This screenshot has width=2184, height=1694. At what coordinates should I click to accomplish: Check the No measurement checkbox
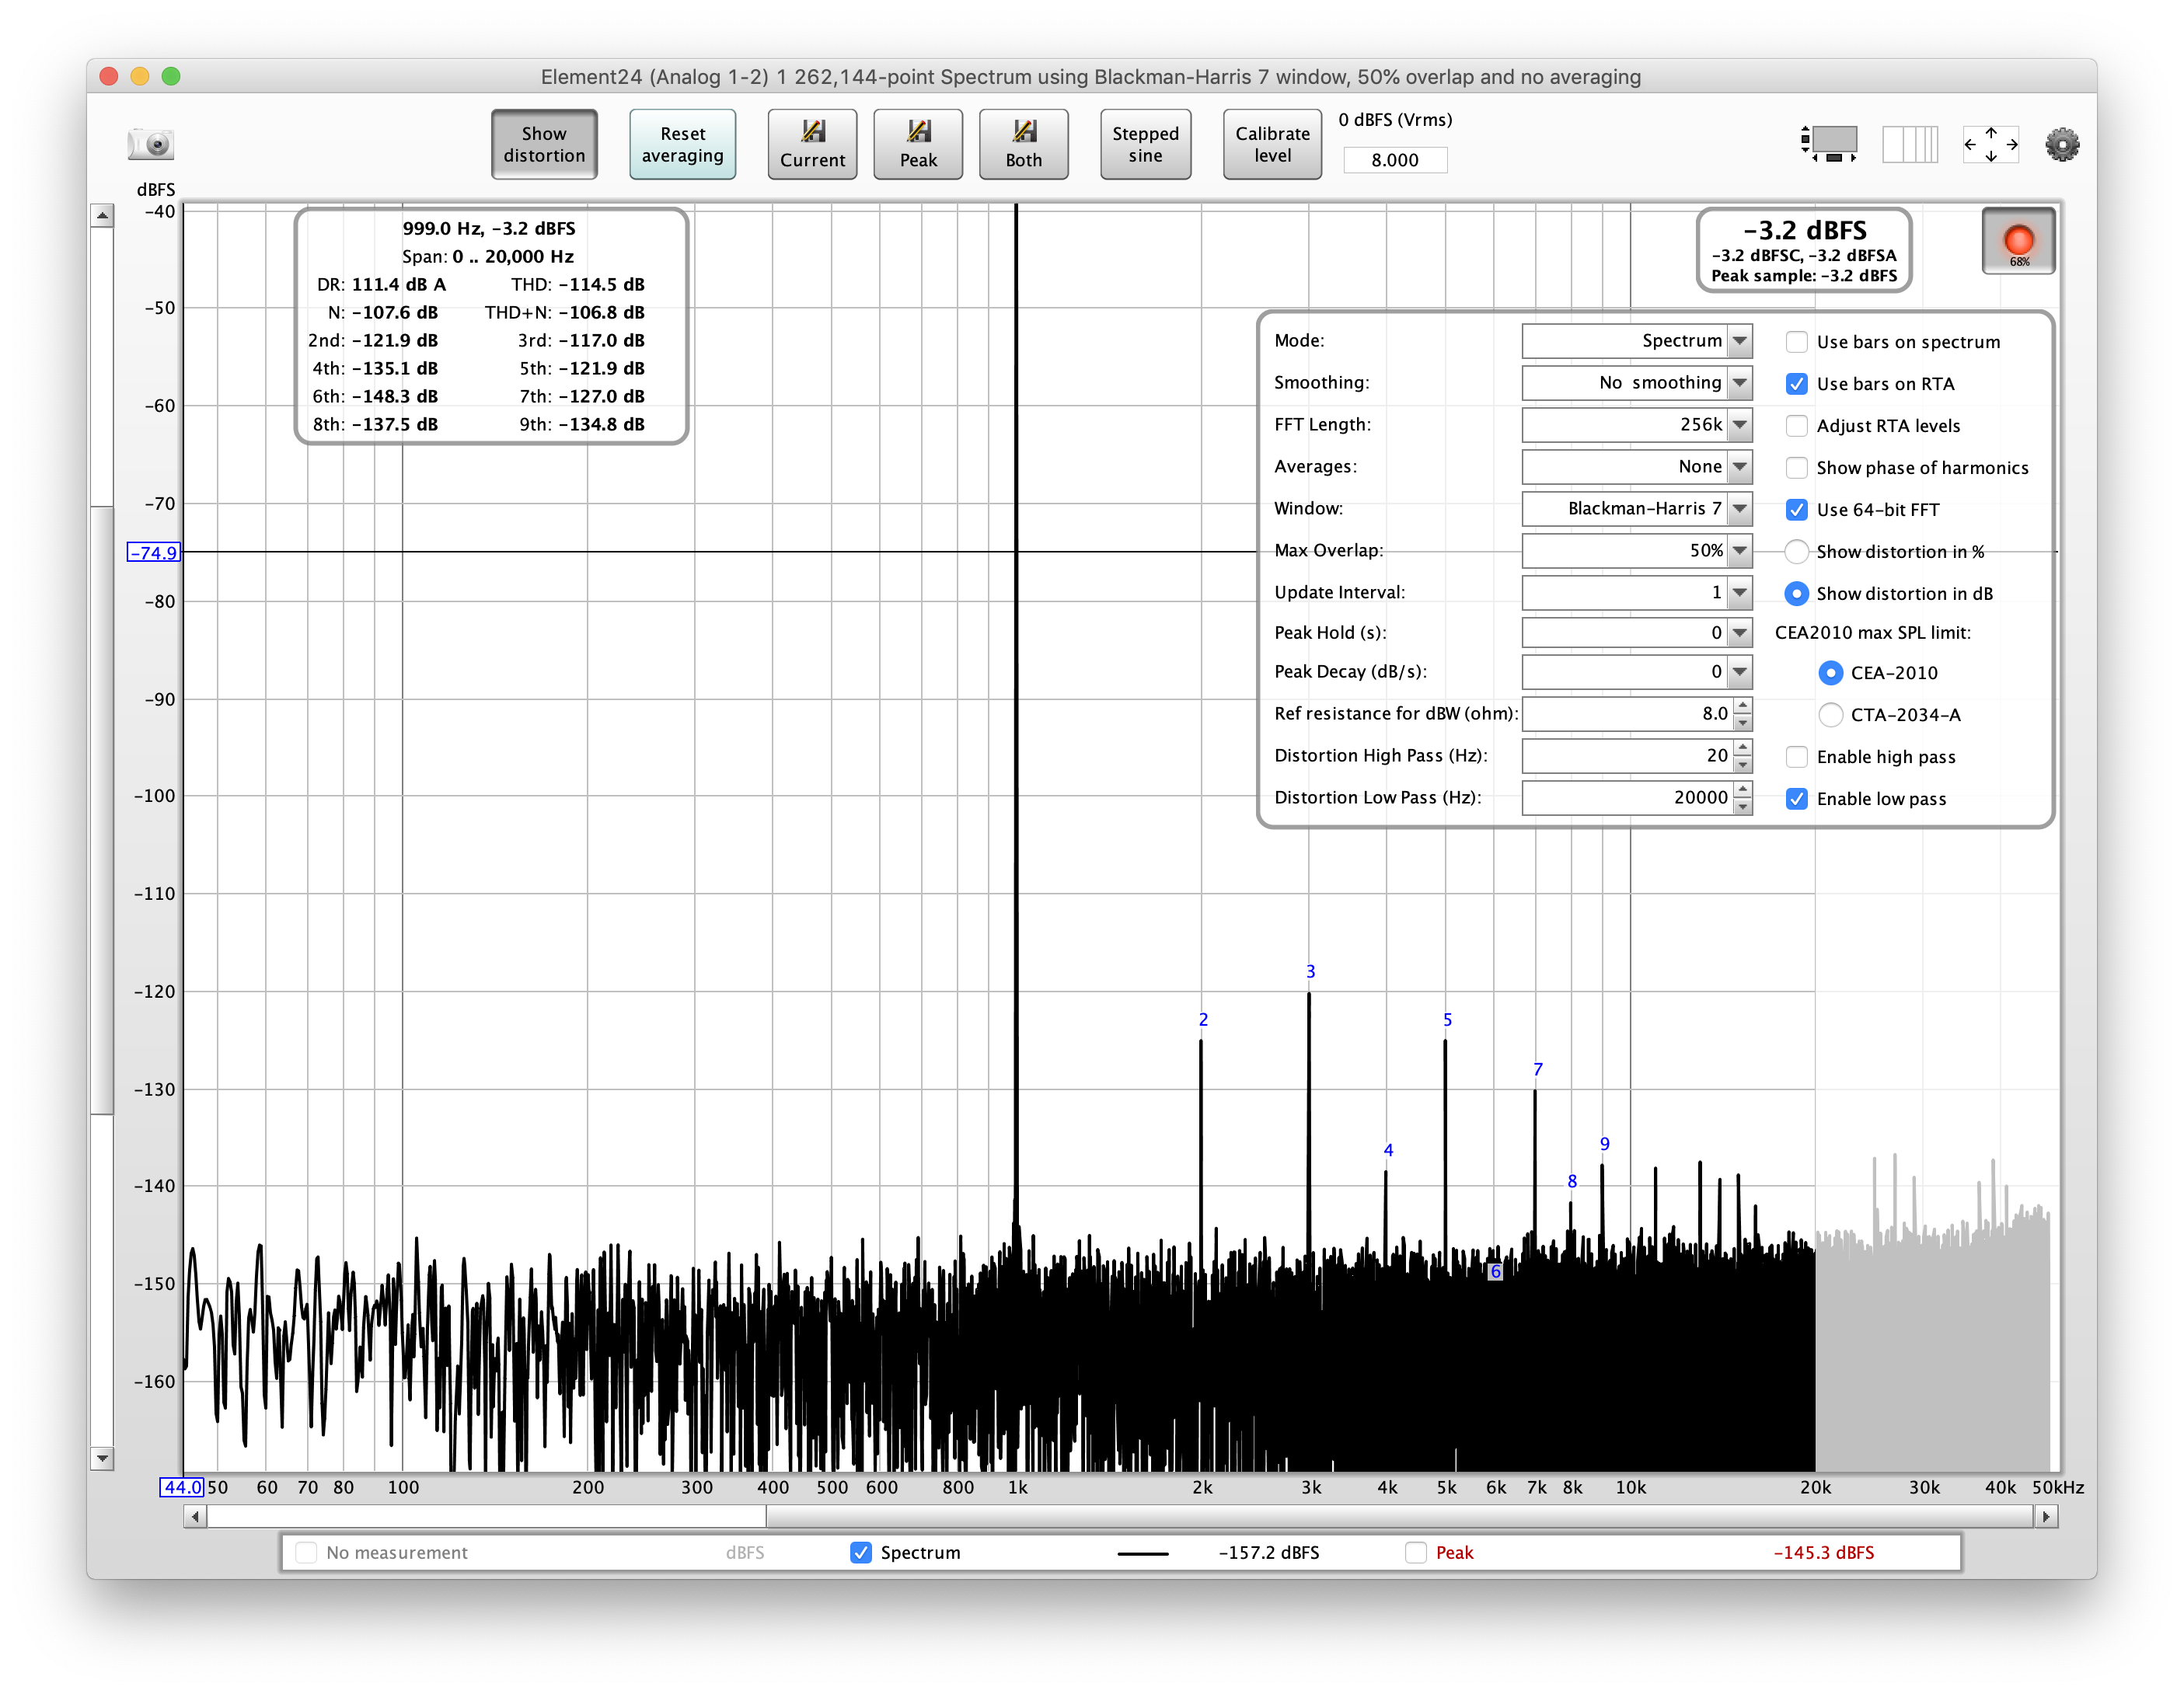pos(306,1553)
